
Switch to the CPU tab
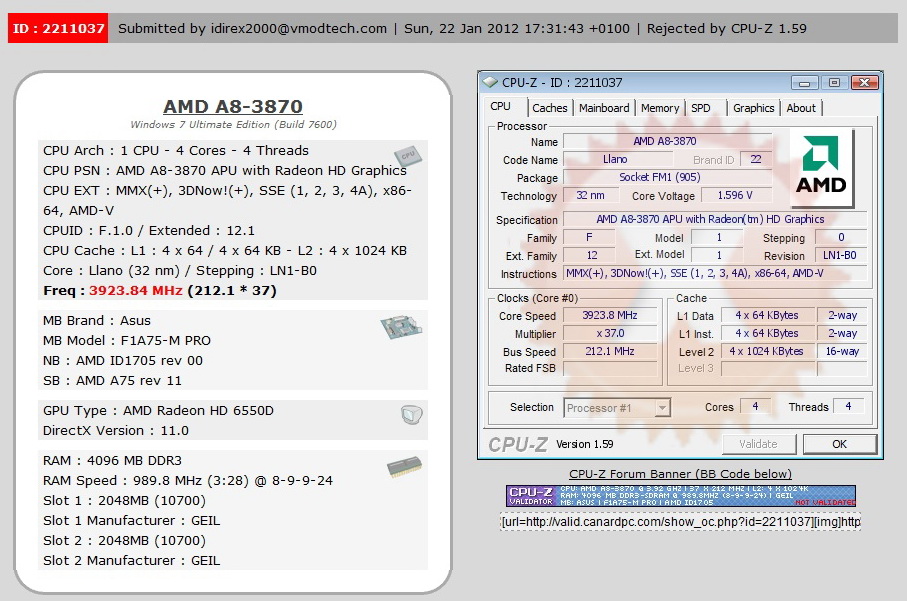(500, 106)
